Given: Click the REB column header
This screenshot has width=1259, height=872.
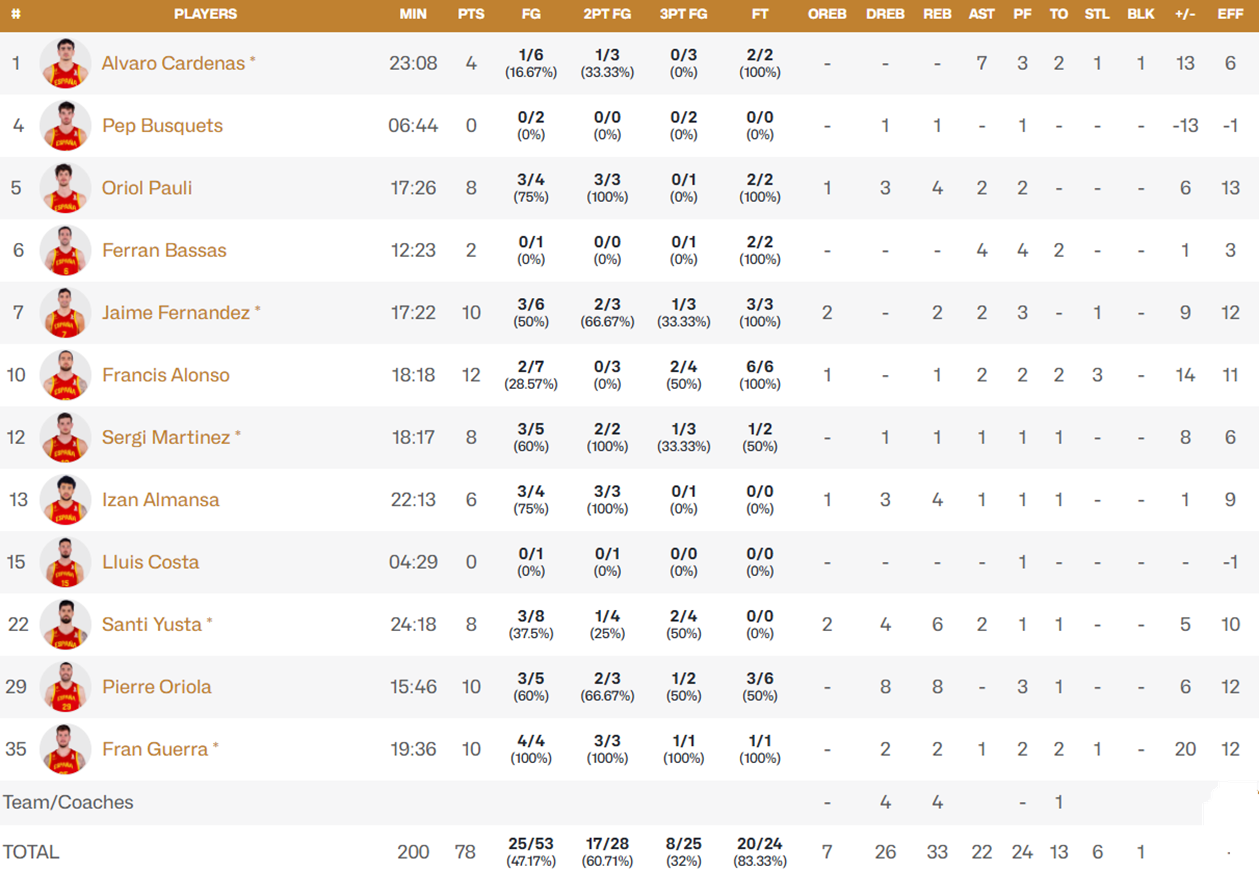Looking at the screenshot, I should [937, 14].
